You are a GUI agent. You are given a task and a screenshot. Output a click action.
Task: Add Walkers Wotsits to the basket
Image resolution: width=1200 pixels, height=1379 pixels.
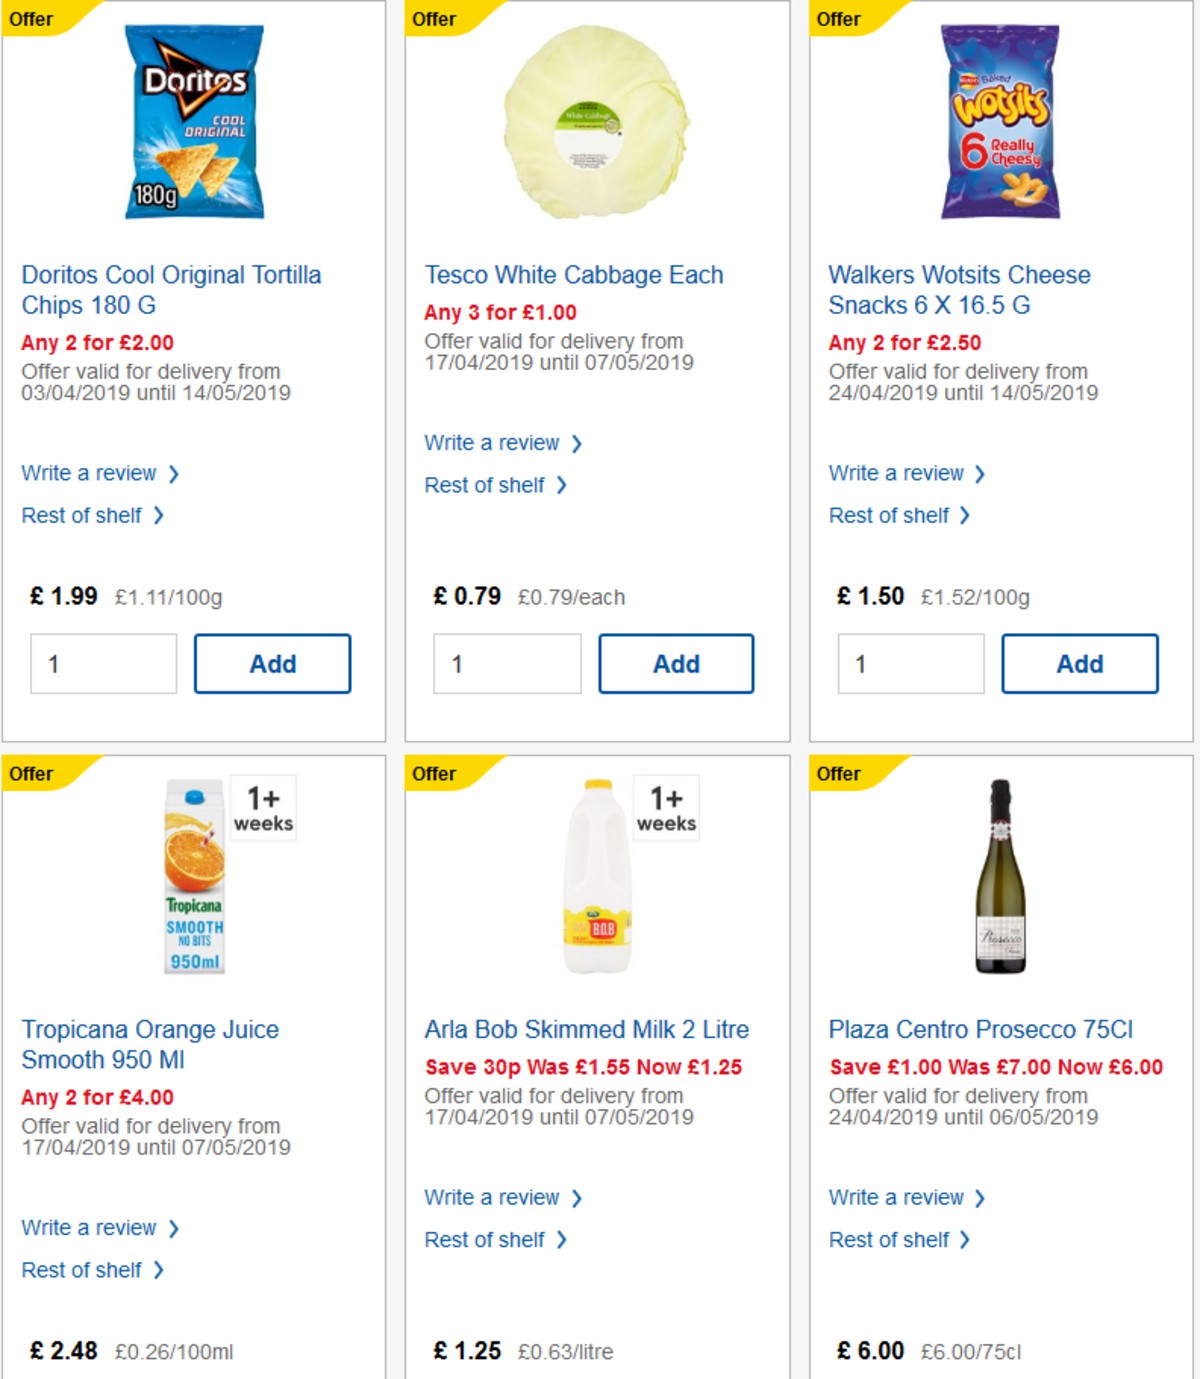point(1079,663)
